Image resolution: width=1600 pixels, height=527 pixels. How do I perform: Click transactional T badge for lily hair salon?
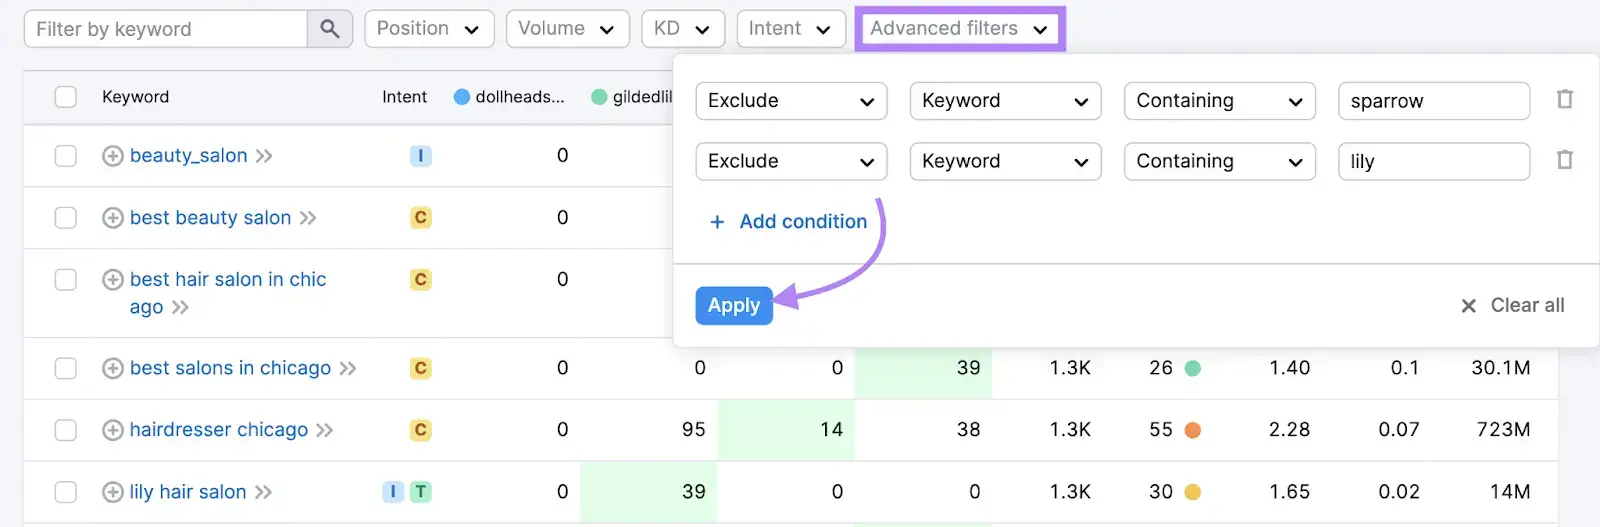point(421,492)
